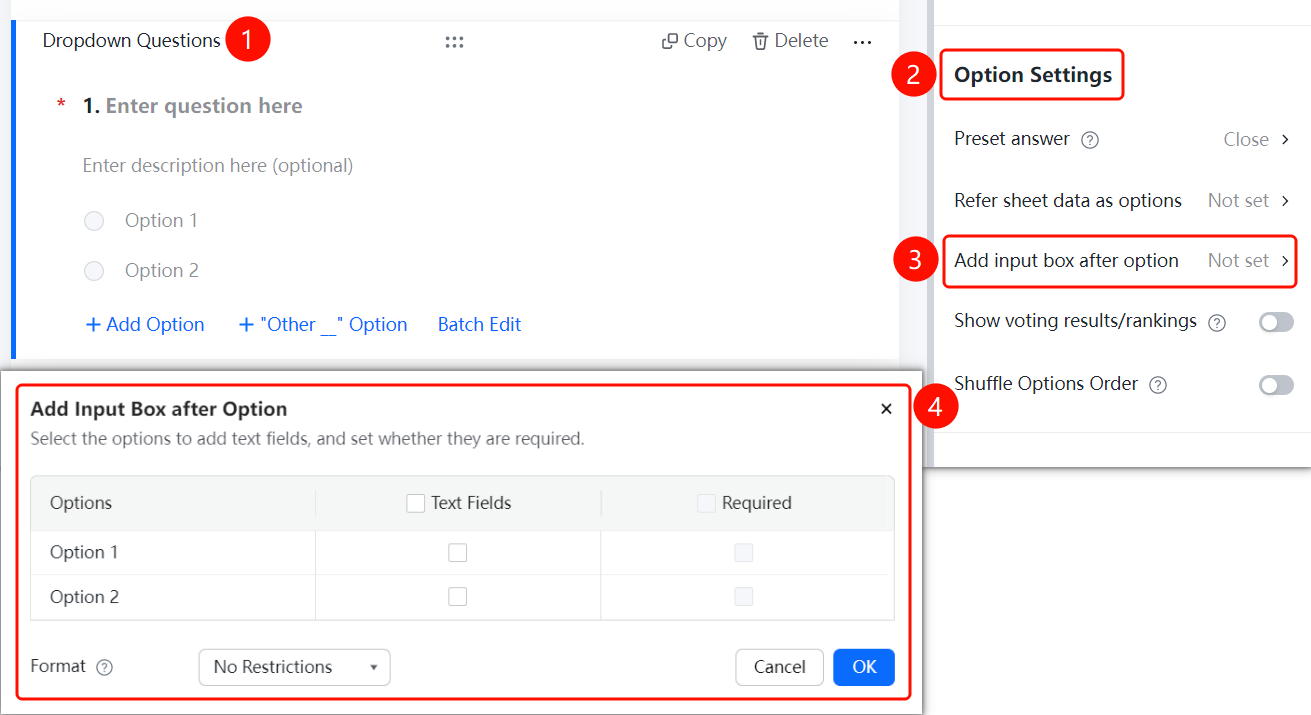Click the Preset answer help icon
Screen dimensions: 1311x715
1090,140
